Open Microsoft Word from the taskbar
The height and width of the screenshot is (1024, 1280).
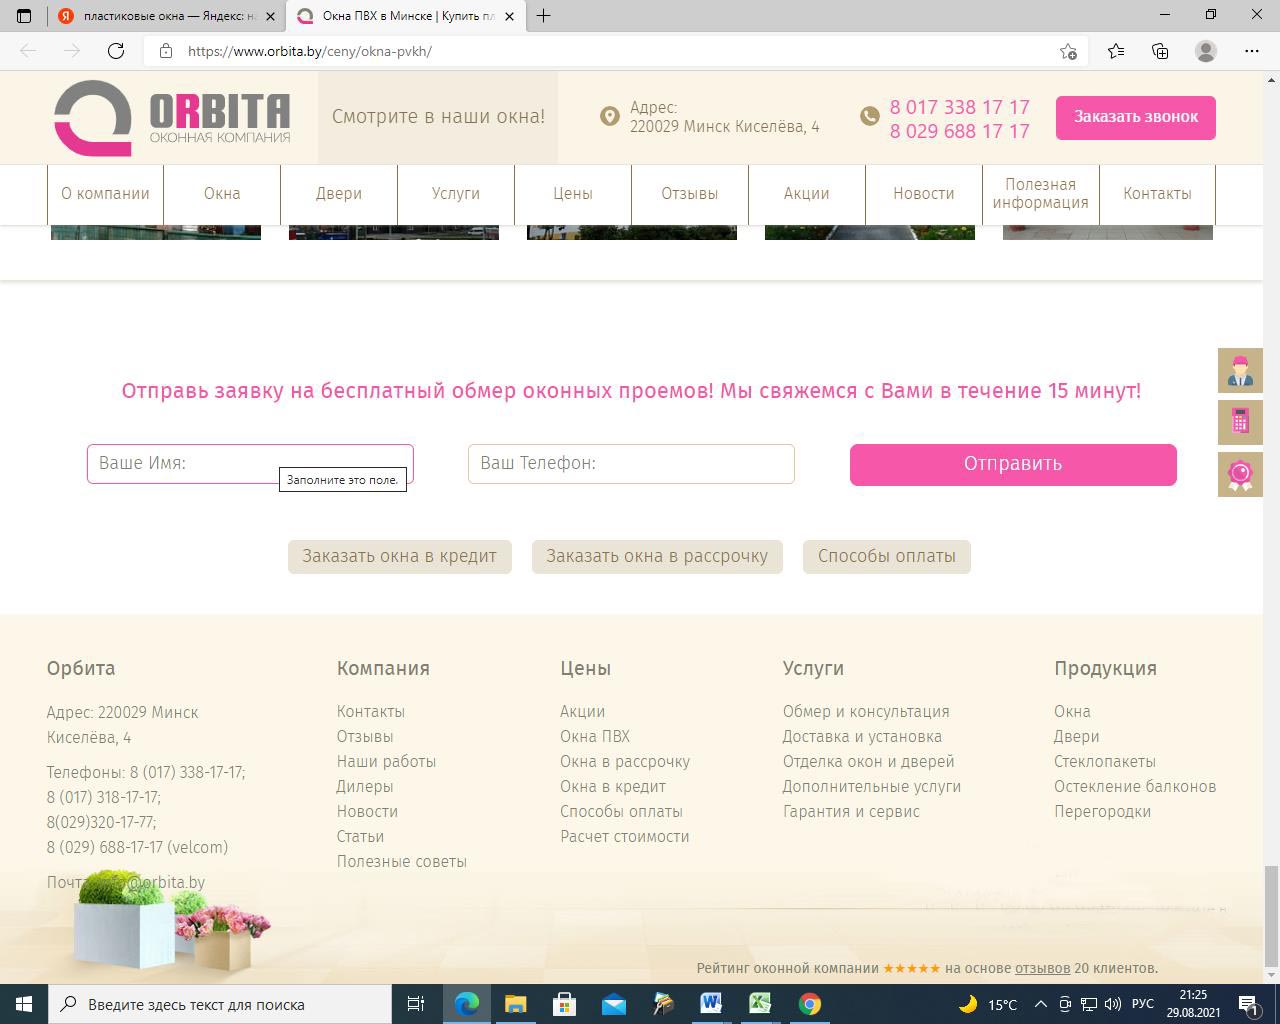click(x=711, y=1003)
